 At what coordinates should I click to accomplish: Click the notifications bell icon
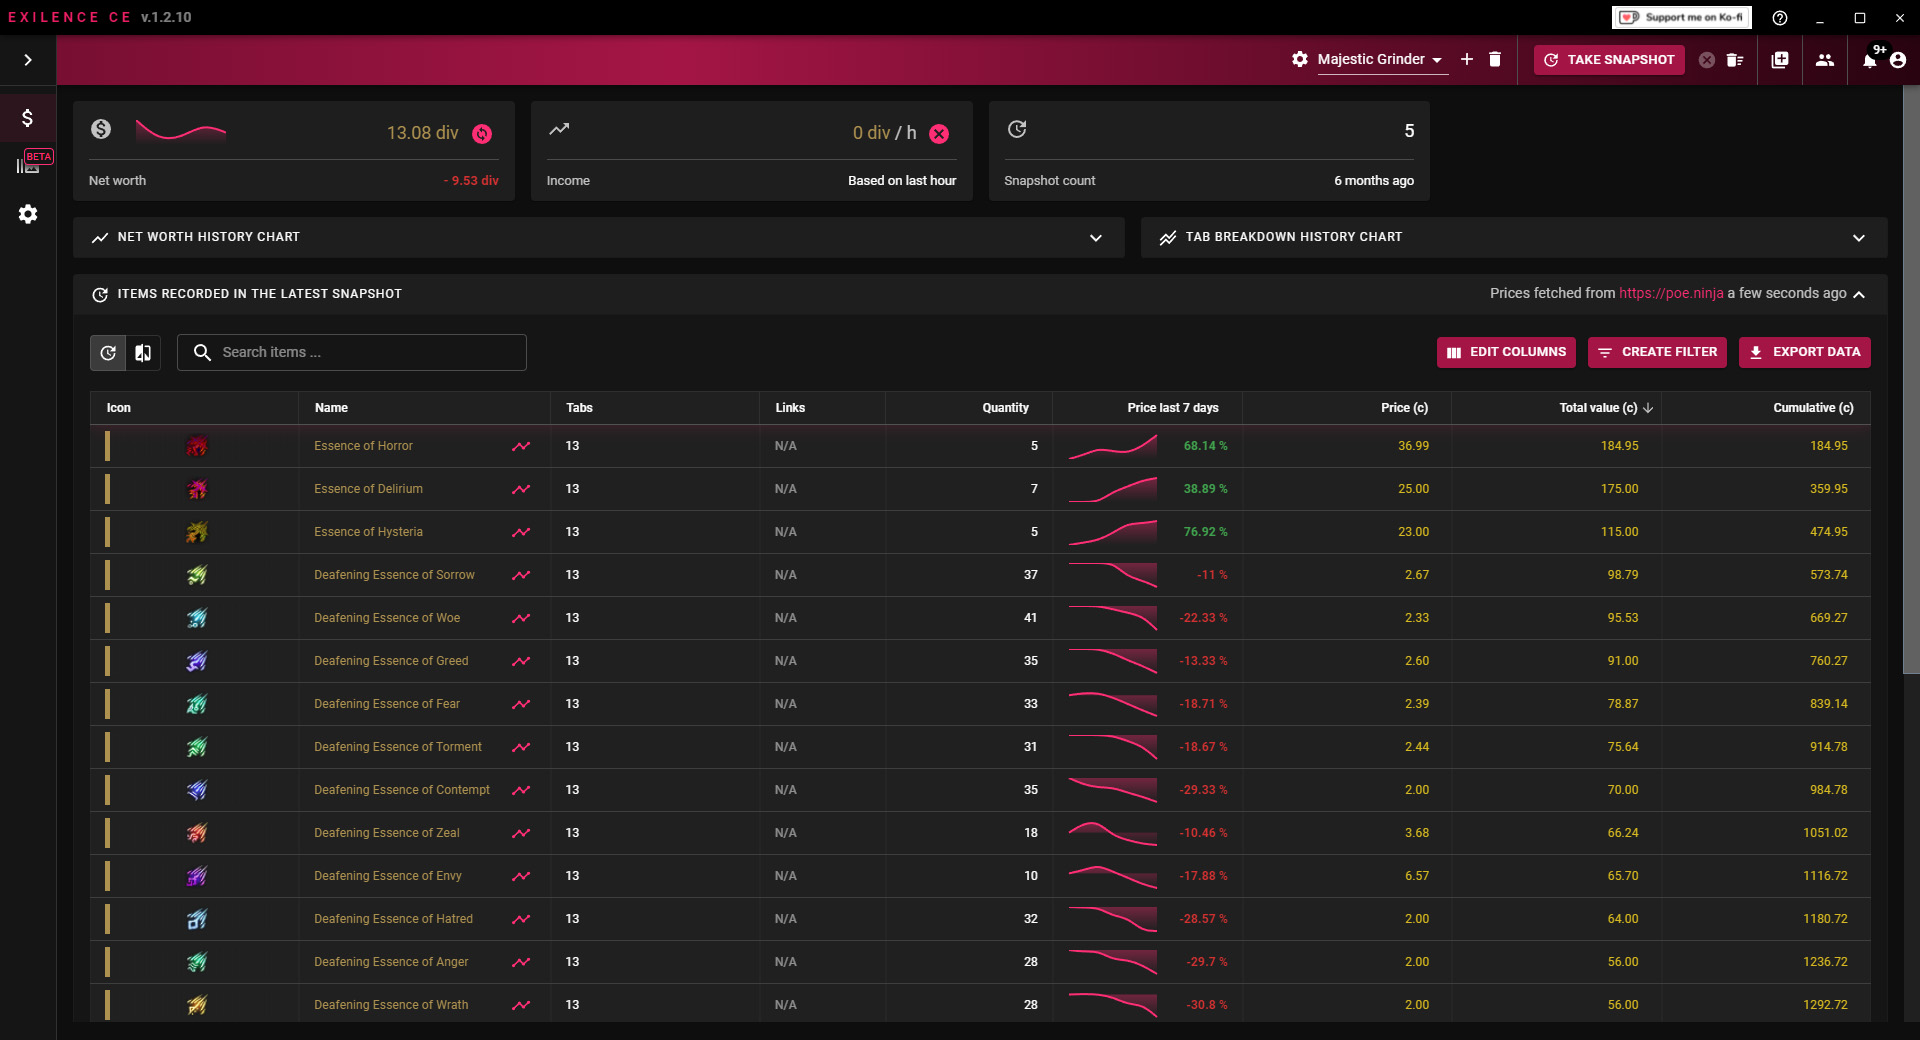point(1869,60)
